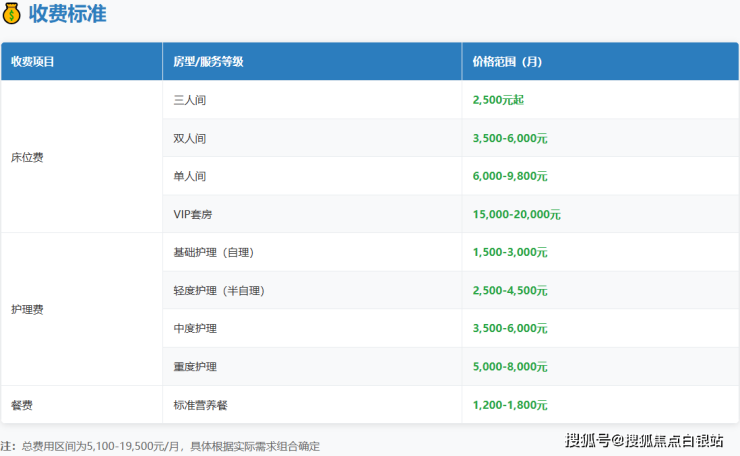Click the 2,500元起 price
740x456 pixels.
pyautogui.click(x=497, y=100)
